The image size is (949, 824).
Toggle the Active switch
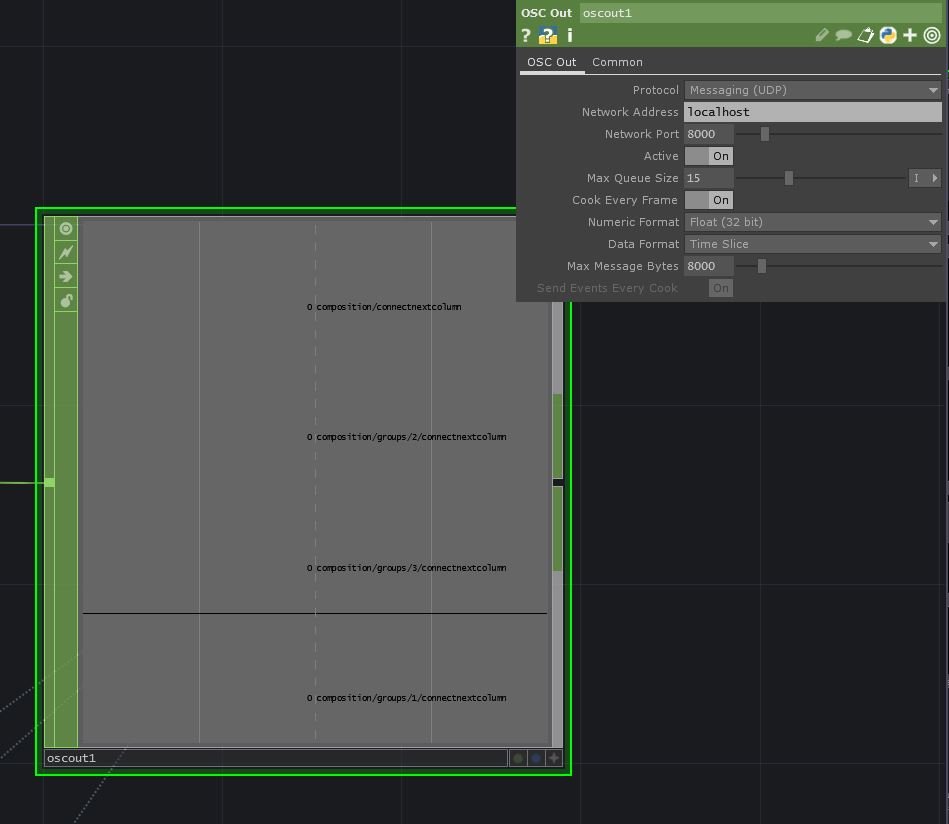point(709,156)
